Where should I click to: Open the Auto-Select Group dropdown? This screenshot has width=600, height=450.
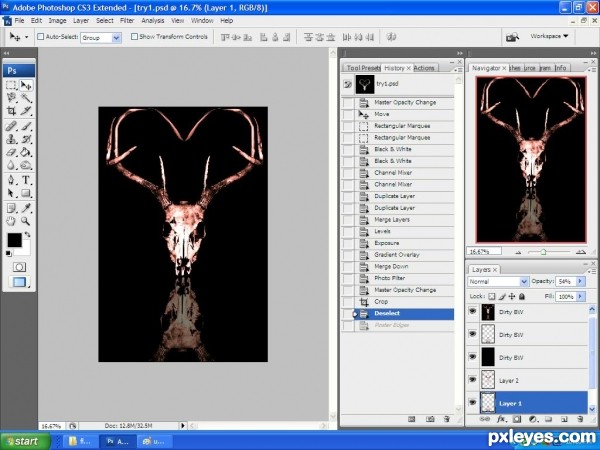coord(116,38)
